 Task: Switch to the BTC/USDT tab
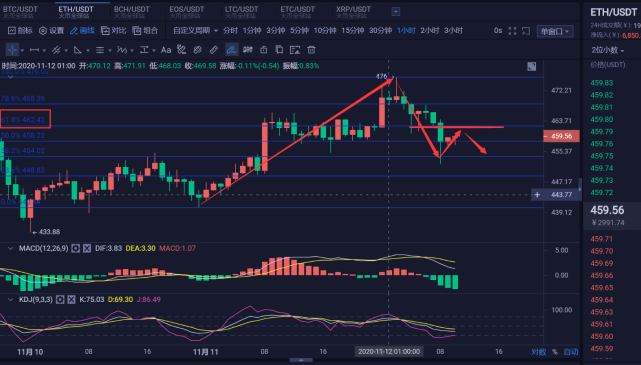(20, 11)
